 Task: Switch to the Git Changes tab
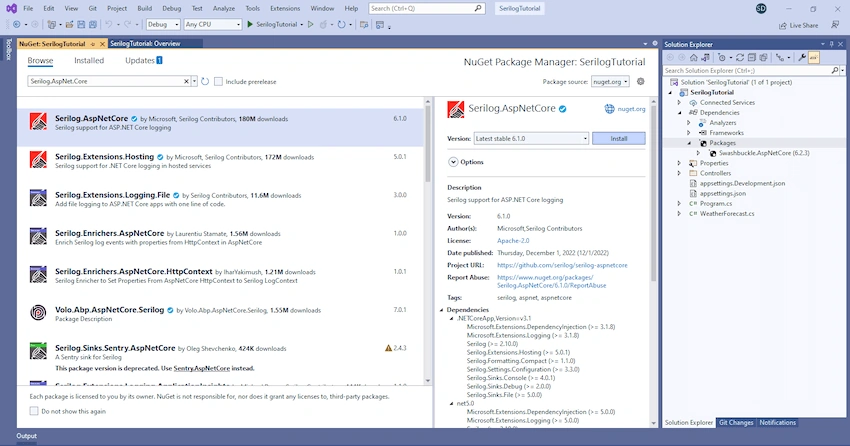coord(736,423)
